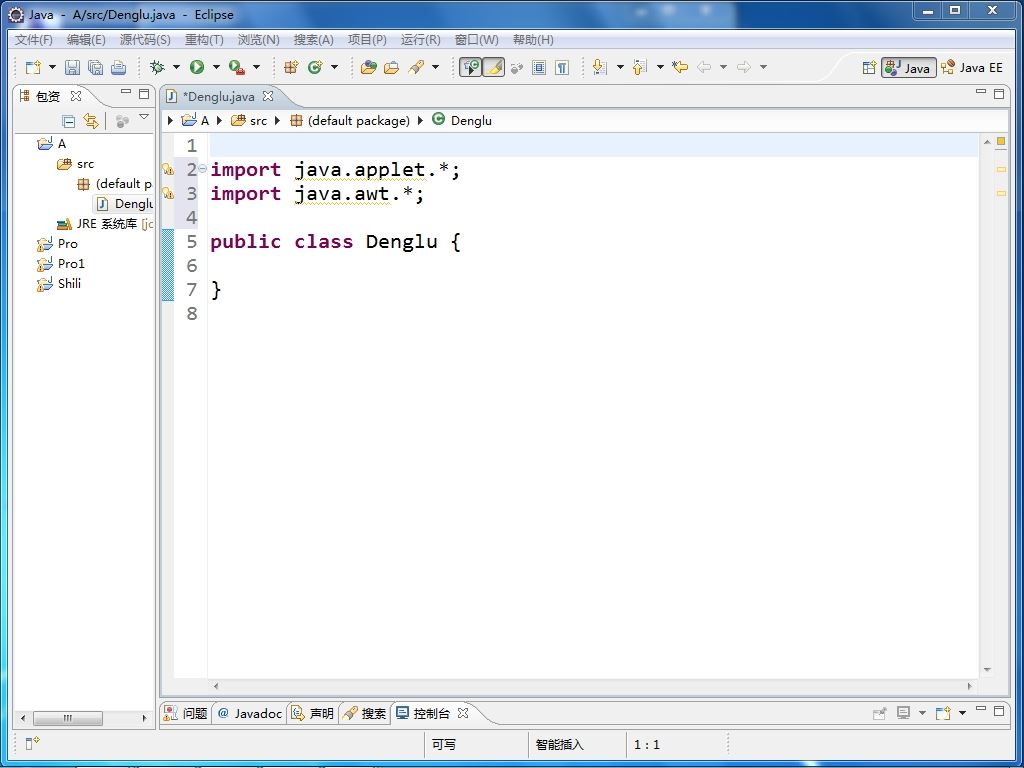Click the Open Console icon

[942, 713]
